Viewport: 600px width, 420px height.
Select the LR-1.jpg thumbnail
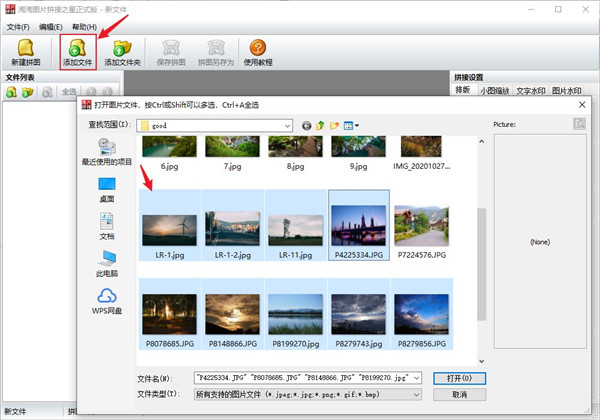pyautogui.click(x=171, y=227)
